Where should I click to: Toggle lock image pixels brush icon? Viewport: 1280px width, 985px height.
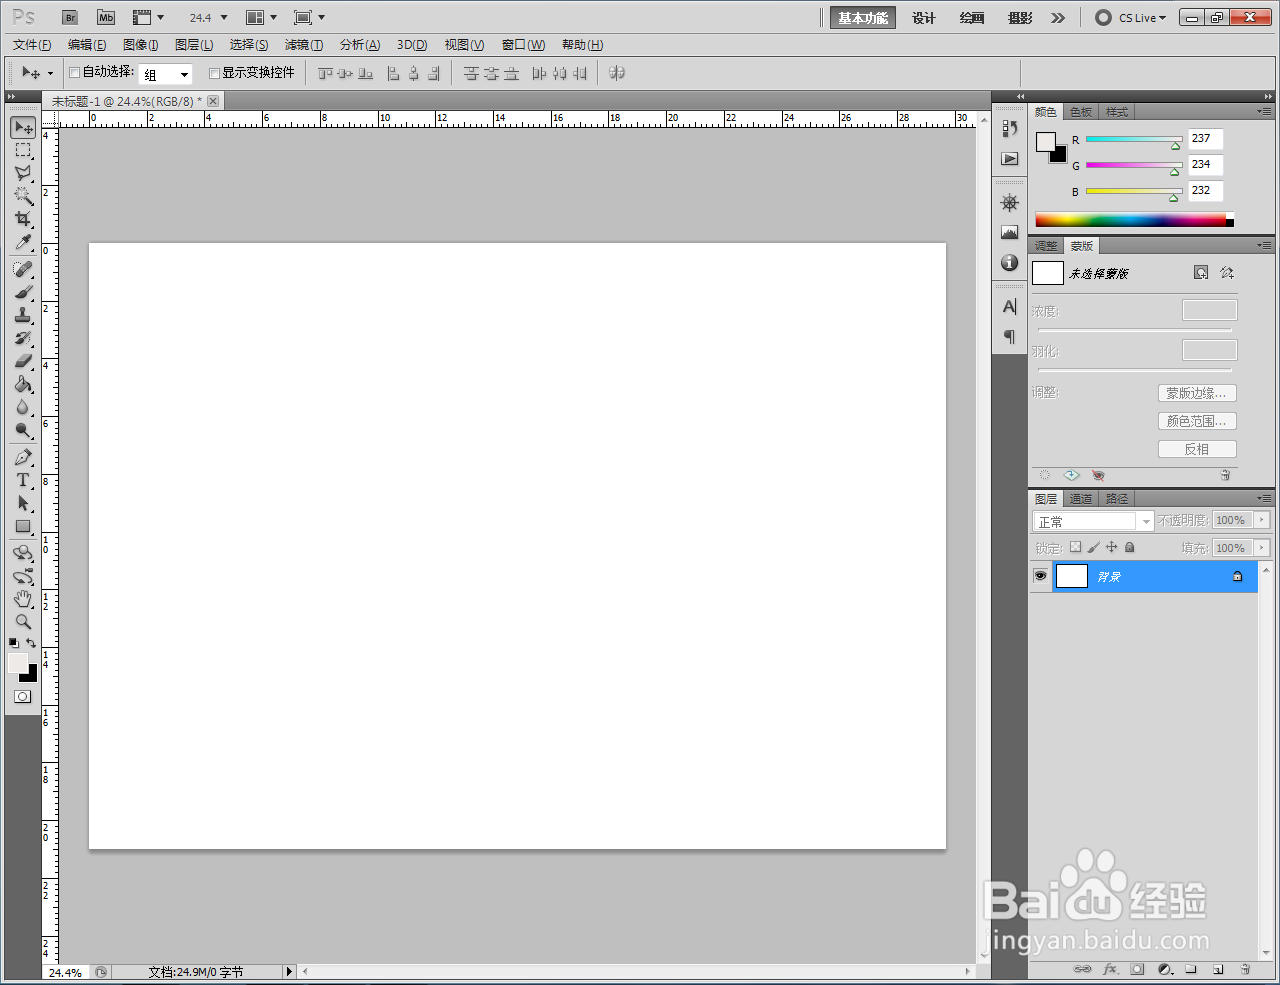click(x=1093, y=548)
